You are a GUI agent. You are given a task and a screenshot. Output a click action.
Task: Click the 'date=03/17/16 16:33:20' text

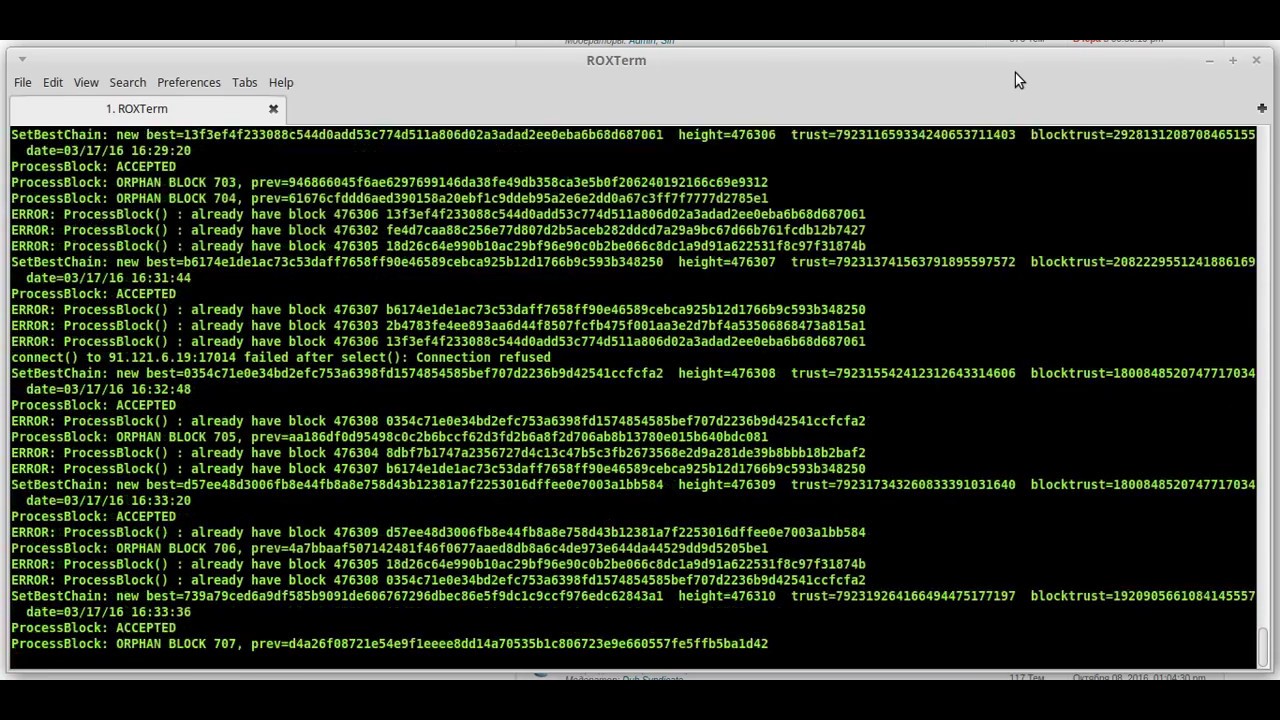tap(108, 500)
